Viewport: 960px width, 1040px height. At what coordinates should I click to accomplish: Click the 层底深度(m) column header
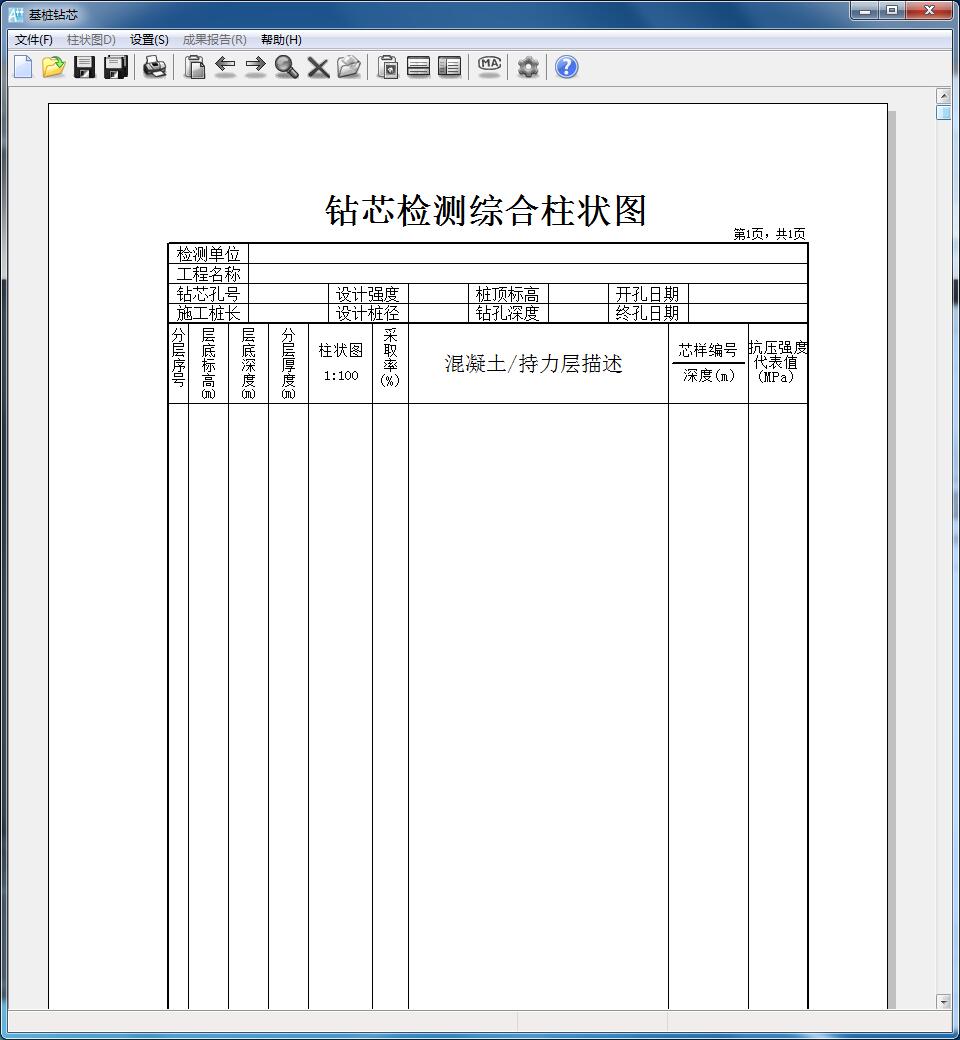[x=248, y=363]
